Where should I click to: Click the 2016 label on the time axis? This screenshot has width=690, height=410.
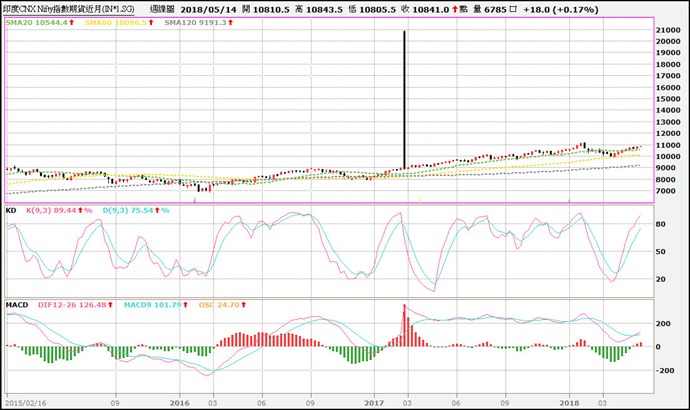(x=180, y=401)
